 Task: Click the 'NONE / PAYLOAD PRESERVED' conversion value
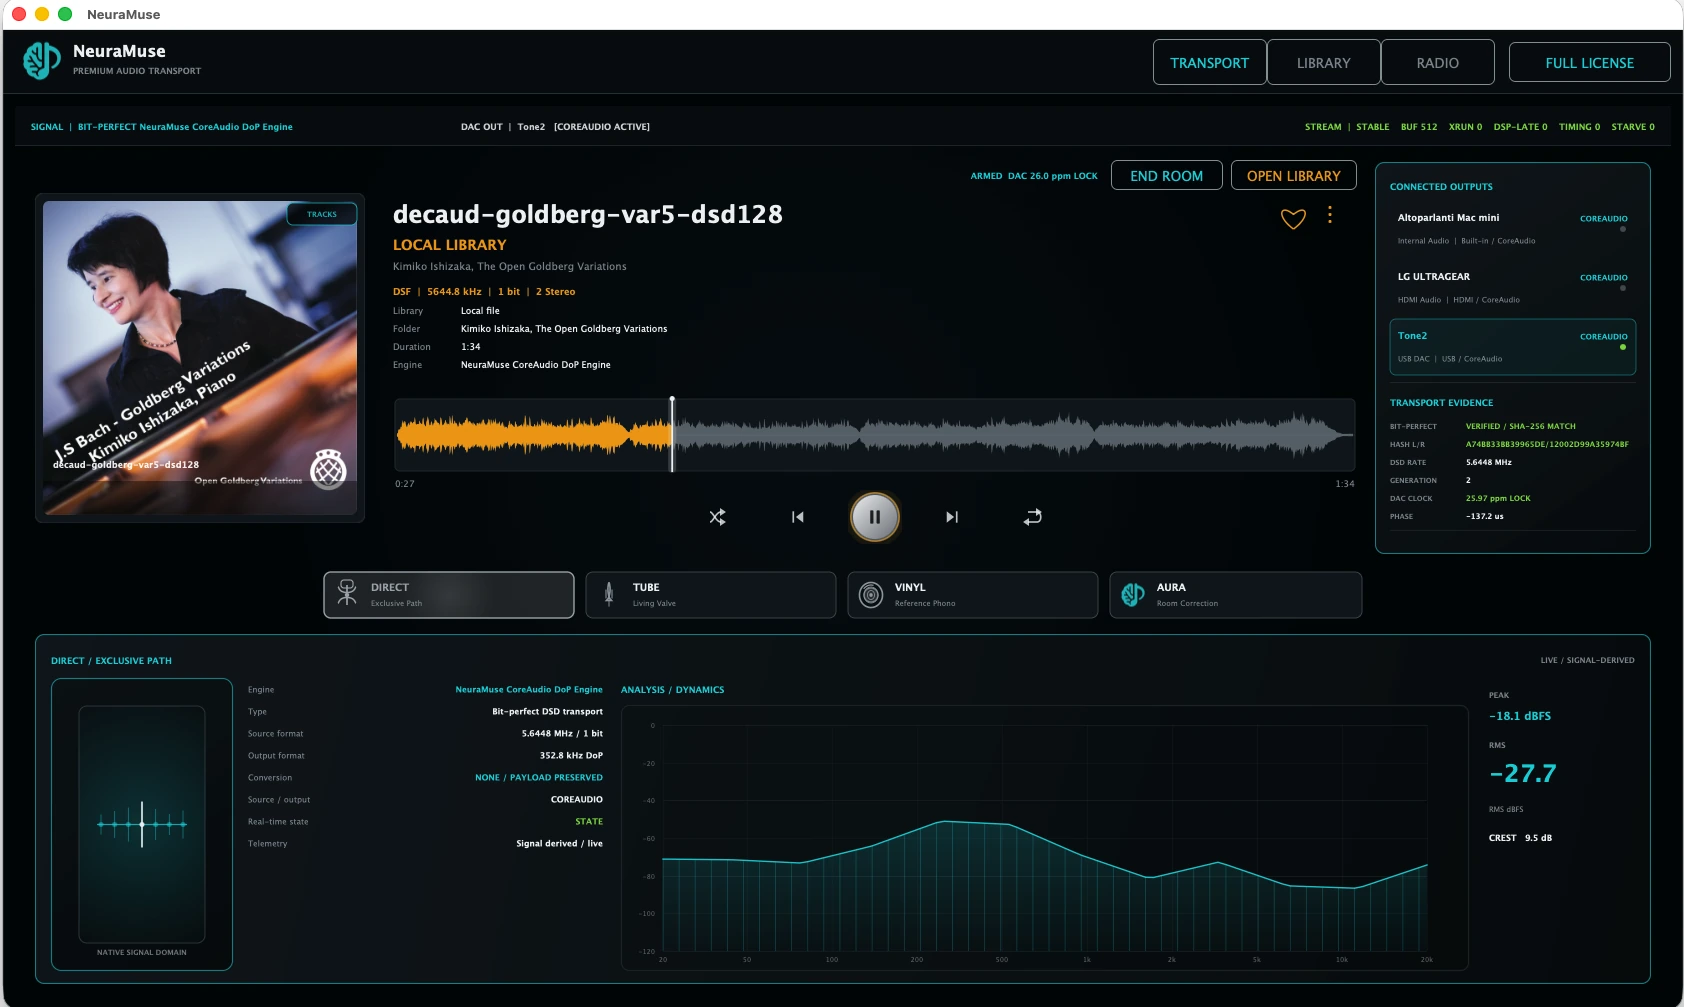point(539,777)
